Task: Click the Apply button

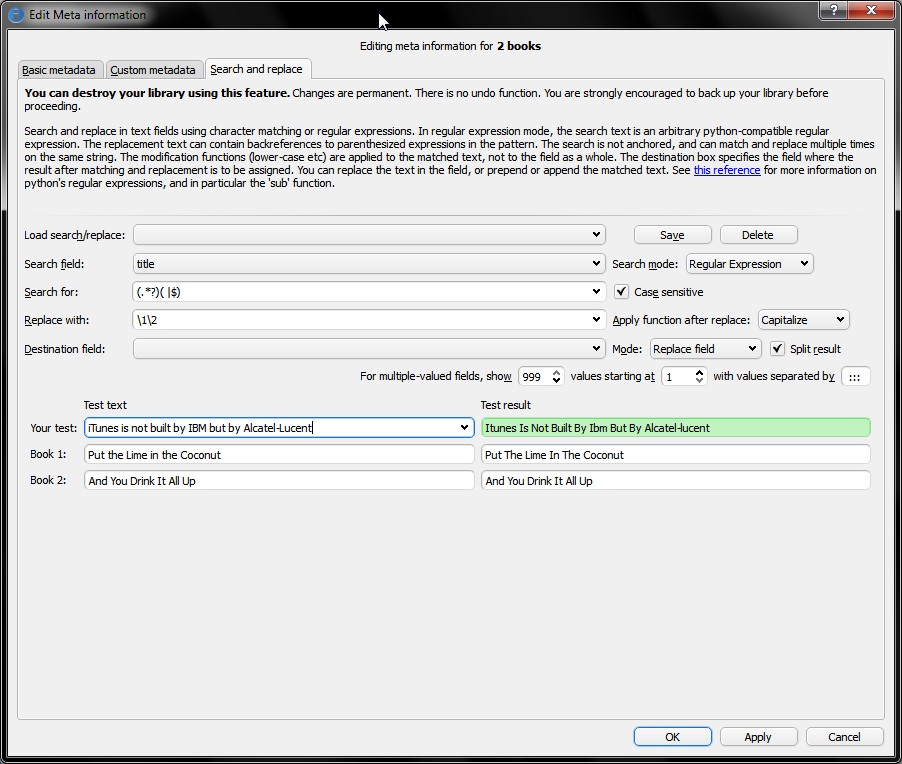Action: (758, 737)
